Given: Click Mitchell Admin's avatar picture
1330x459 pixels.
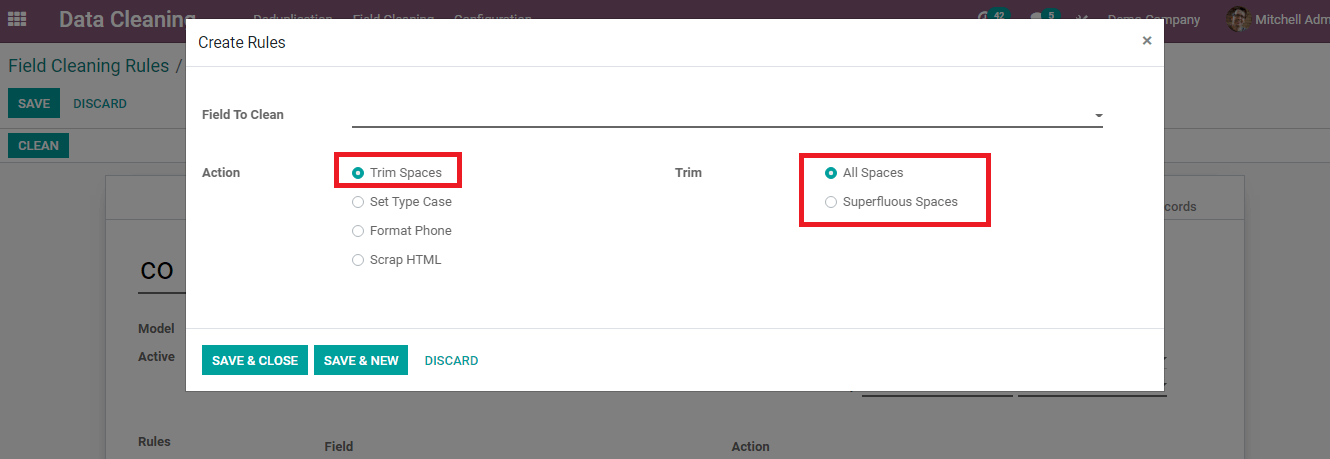Looking at the screenshot, I should pyautogui.click(x=1238, y=19).
